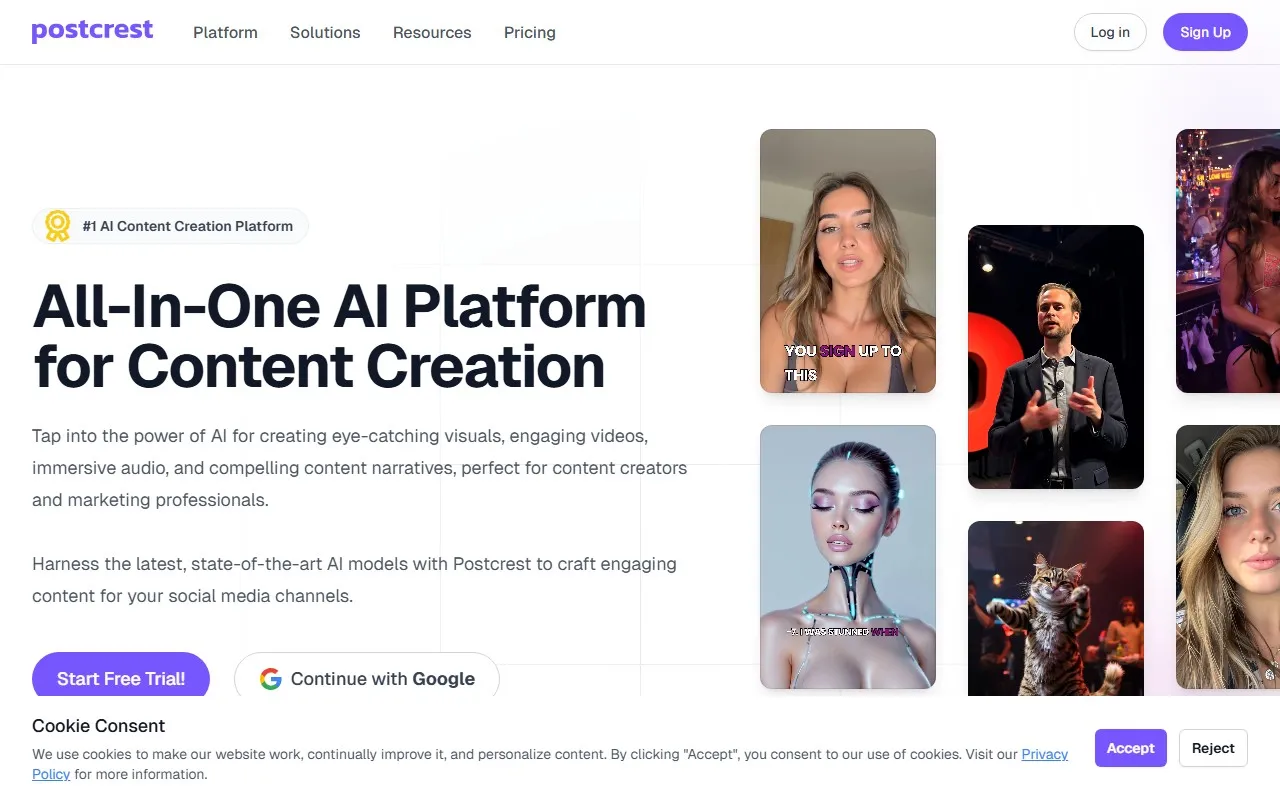Go to the Pricing page
Screen dimensions: 1280x800
(x=530, y=32)
